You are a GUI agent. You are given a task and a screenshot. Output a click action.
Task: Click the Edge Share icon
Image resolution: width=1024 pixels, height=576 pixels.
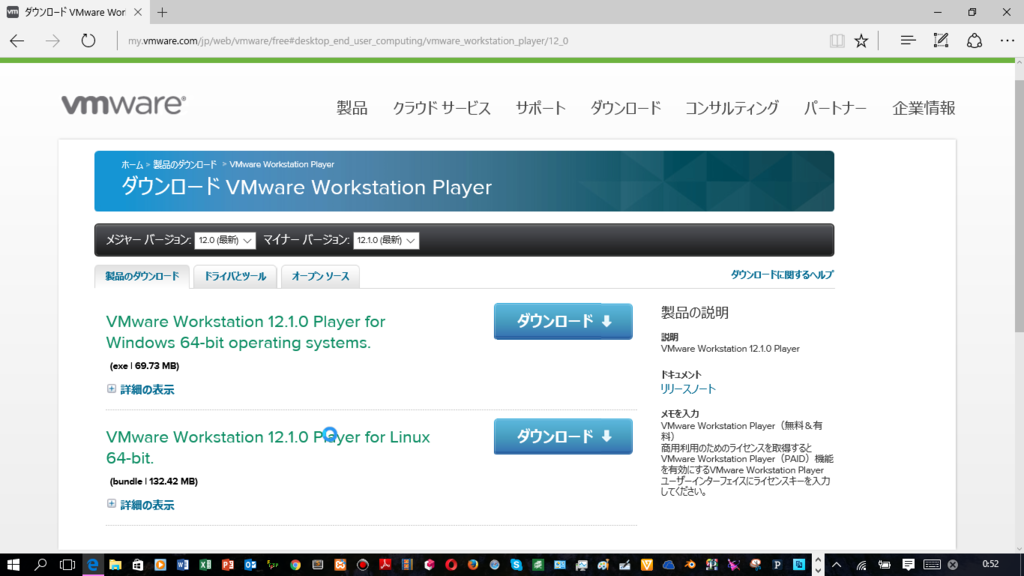(974, 40)
